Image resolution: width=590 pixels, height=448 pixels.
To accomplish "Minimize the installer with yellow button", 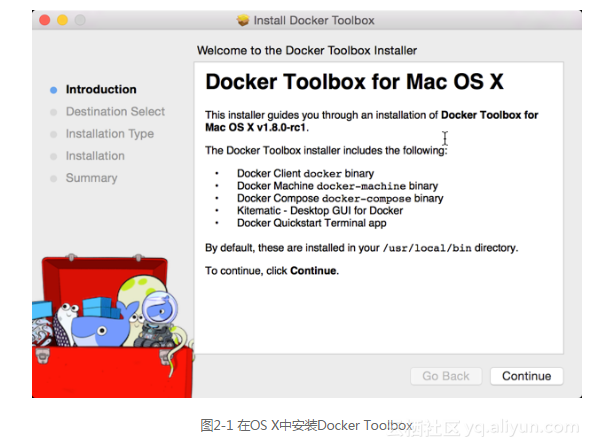I will coord(62,20).
